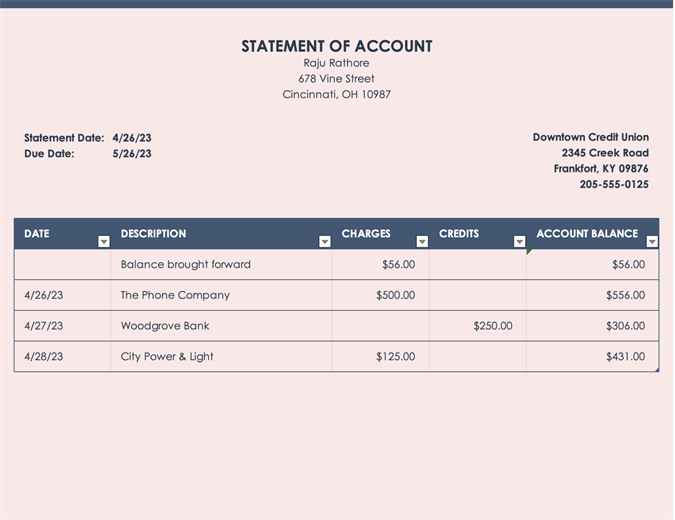675x520 pixels.
Task: Open the DATE column filter dropdown
Action: click(x=104, y=242)
